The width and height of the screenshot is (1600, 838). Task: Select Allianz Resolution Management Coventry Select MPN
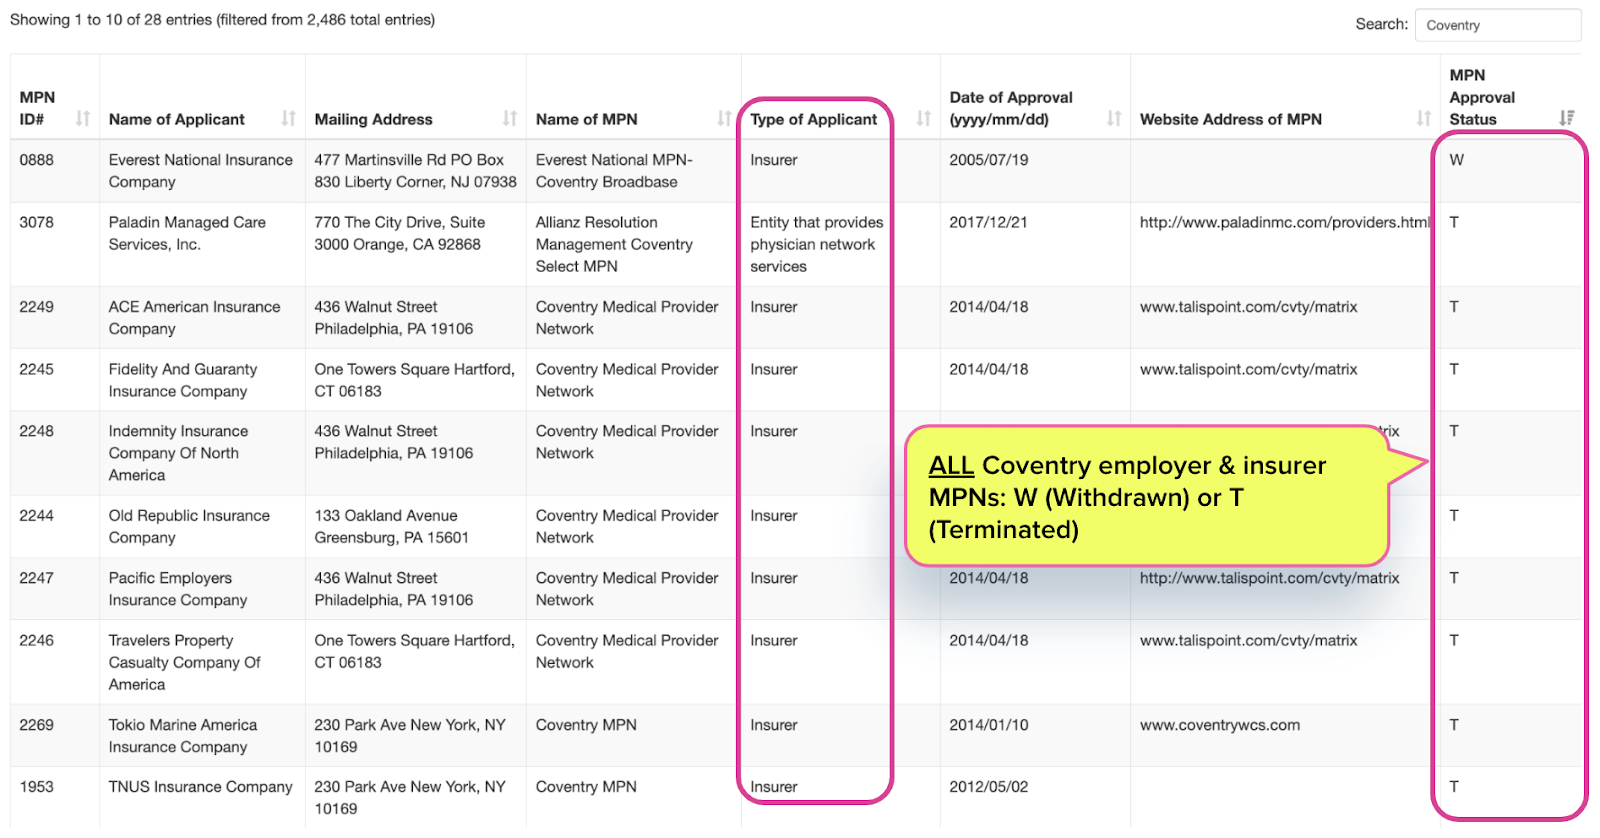[x=614, y=244]
